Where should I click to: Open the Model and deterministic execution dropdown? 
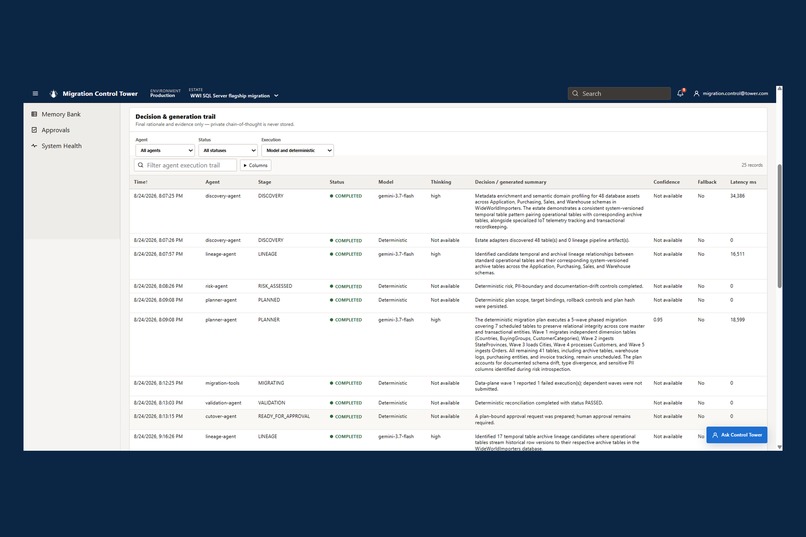297,150
